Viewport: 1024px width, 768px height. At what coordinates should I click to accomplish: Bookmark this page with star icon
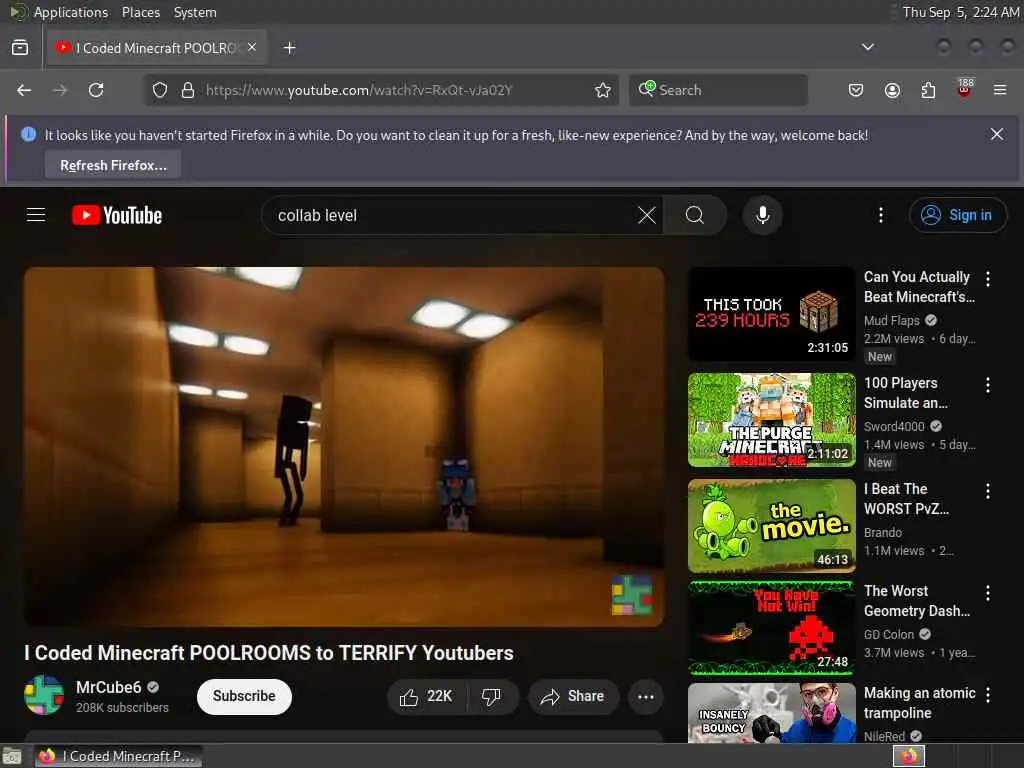click(x=603, y=90)
